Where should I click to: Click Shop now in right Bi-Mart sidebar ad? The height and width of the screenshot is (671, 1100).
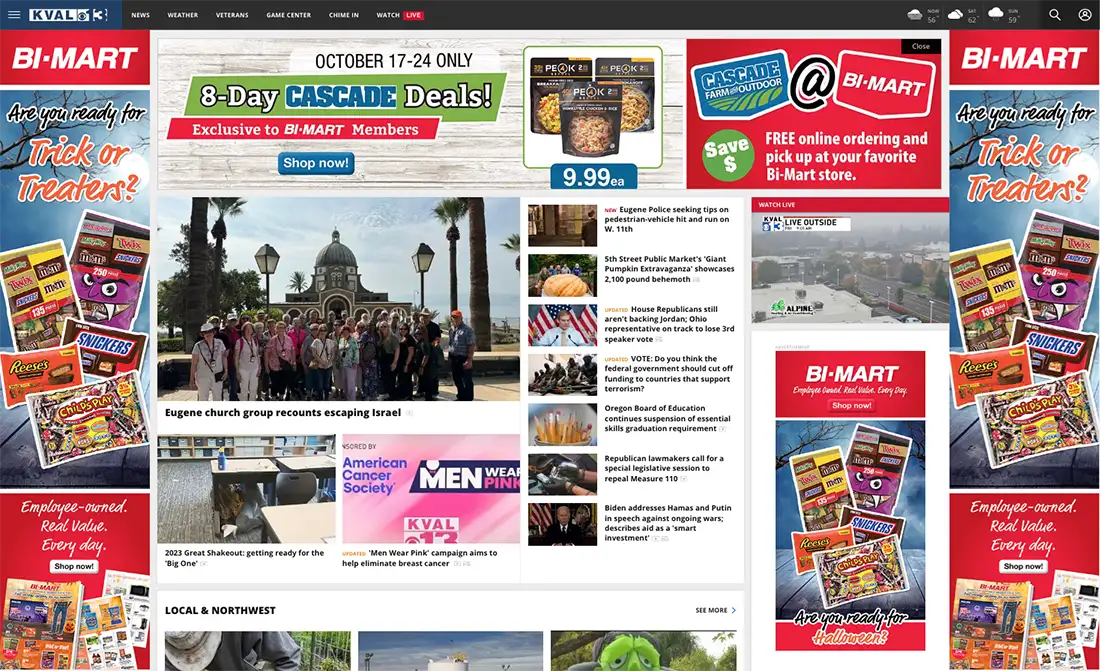click(x=1023, y=566)
